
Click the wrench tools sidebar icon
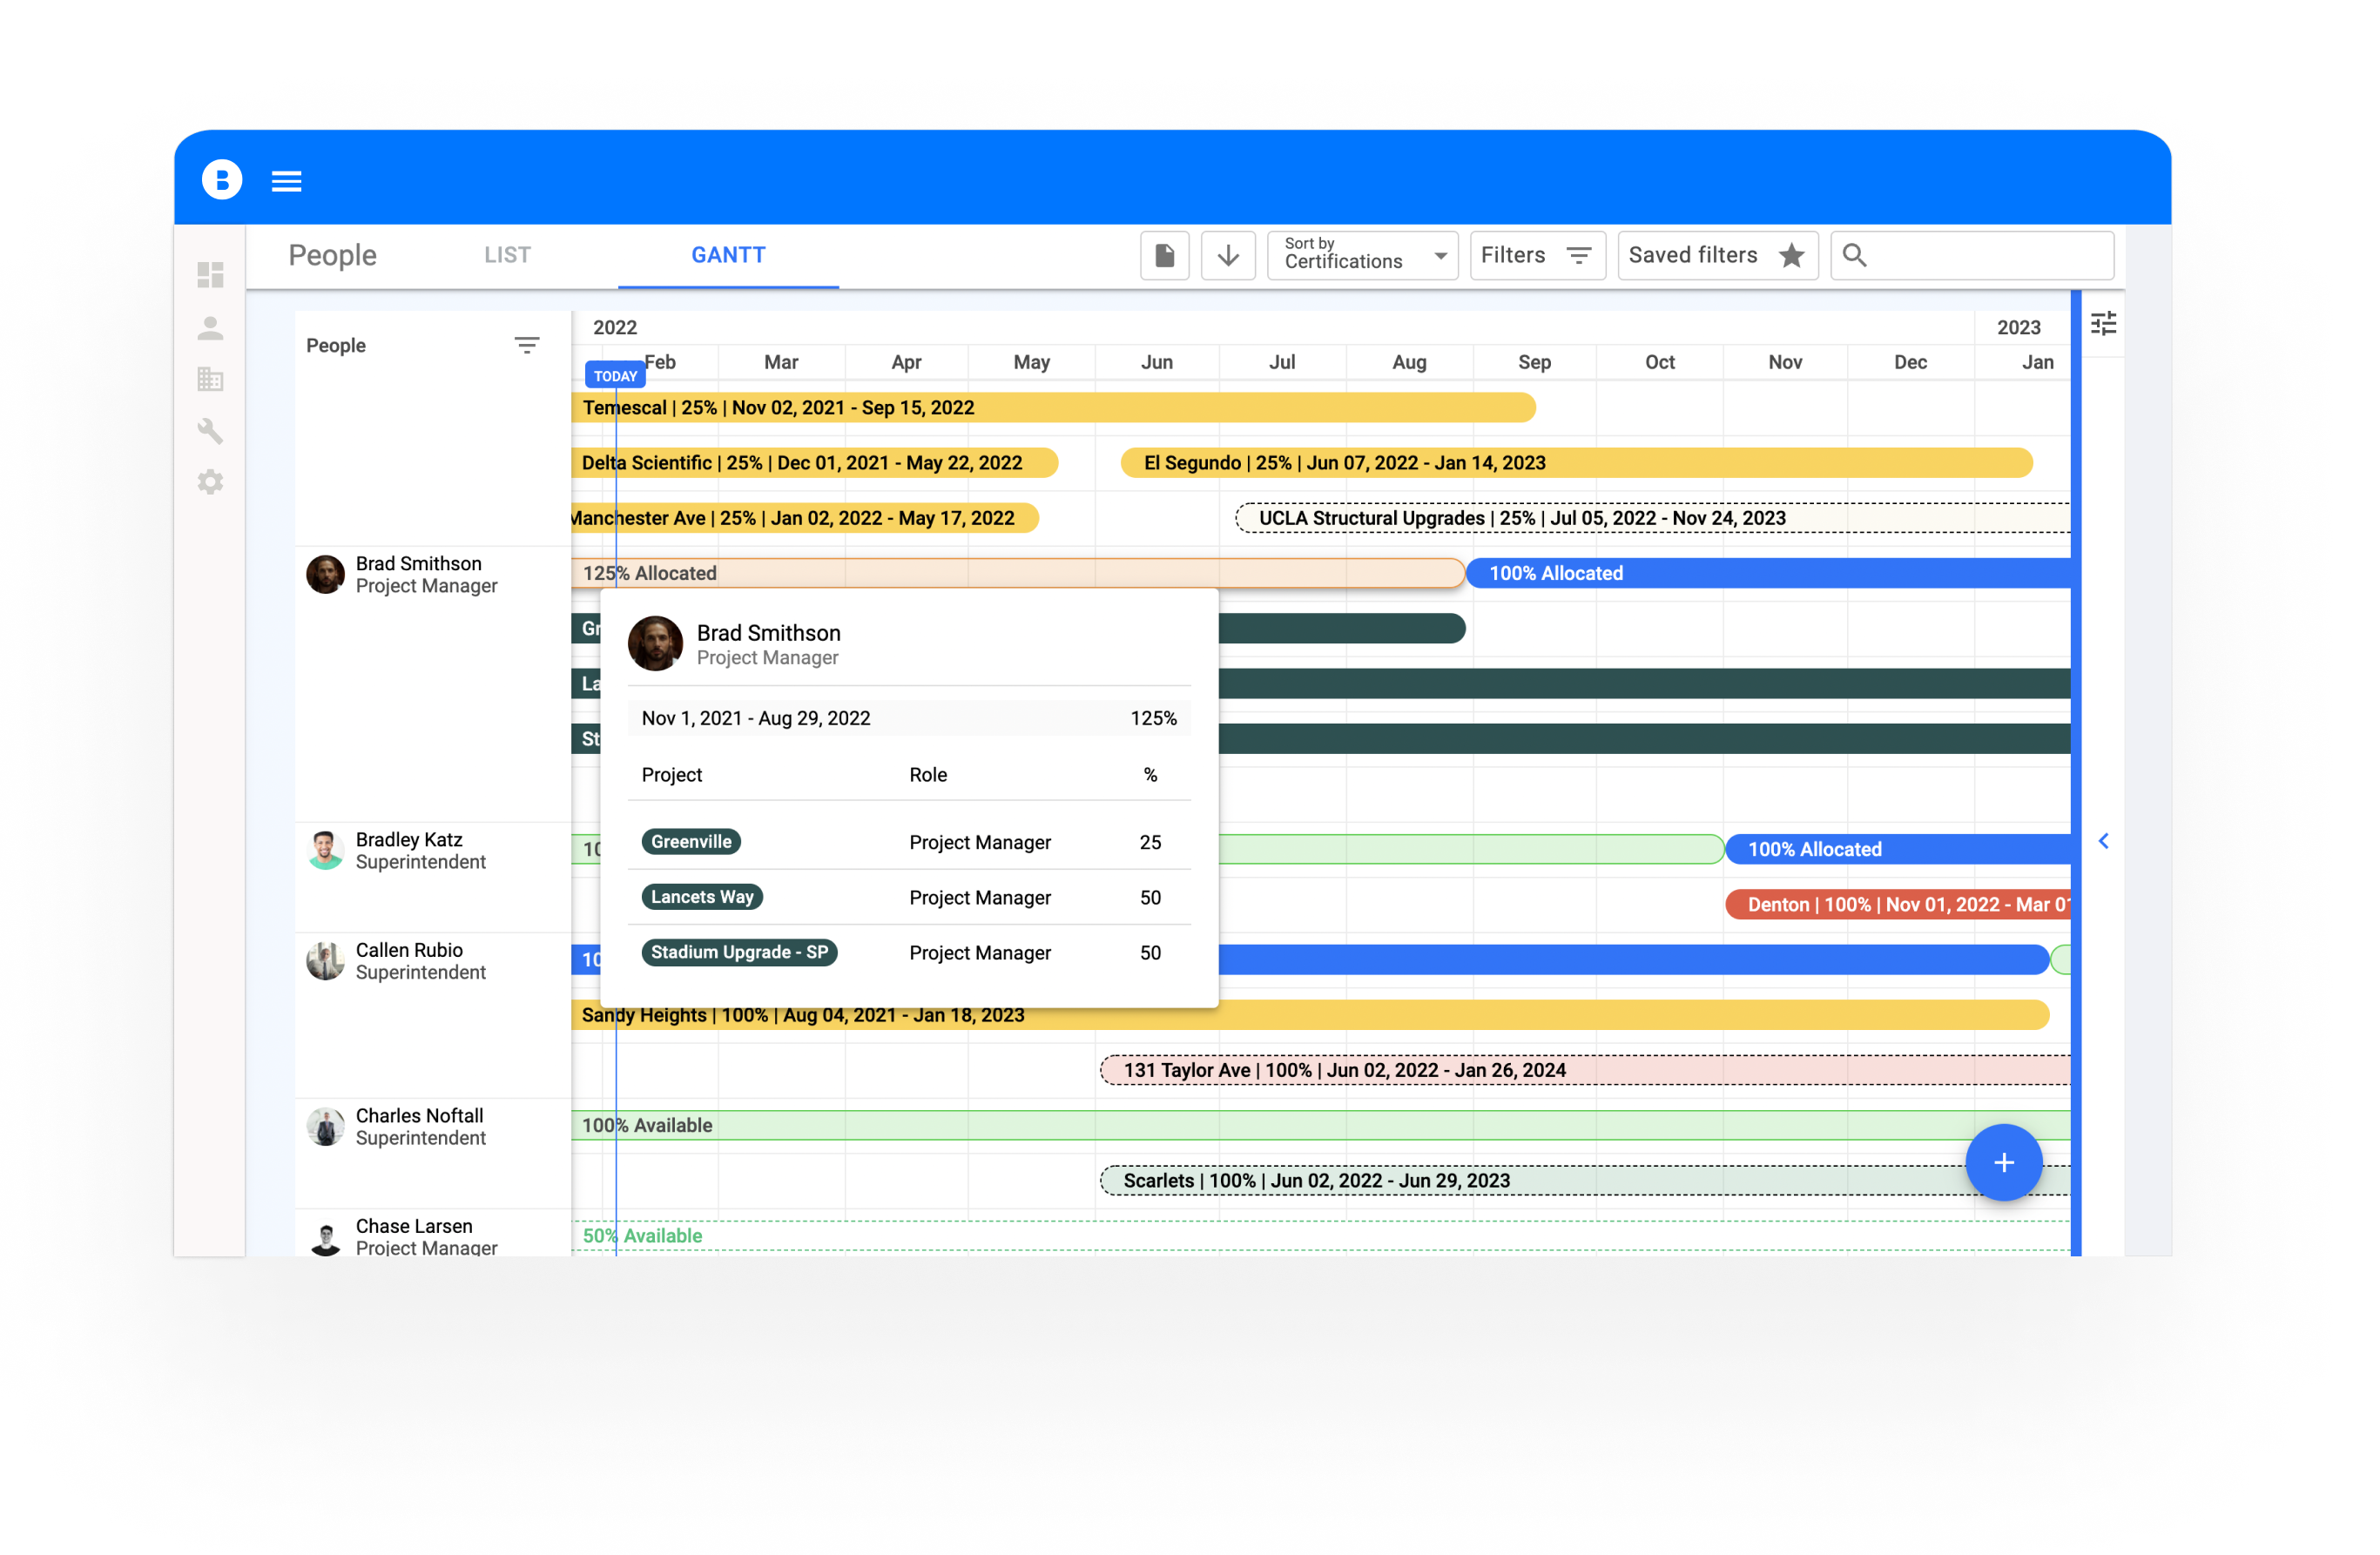pos(210,431)
